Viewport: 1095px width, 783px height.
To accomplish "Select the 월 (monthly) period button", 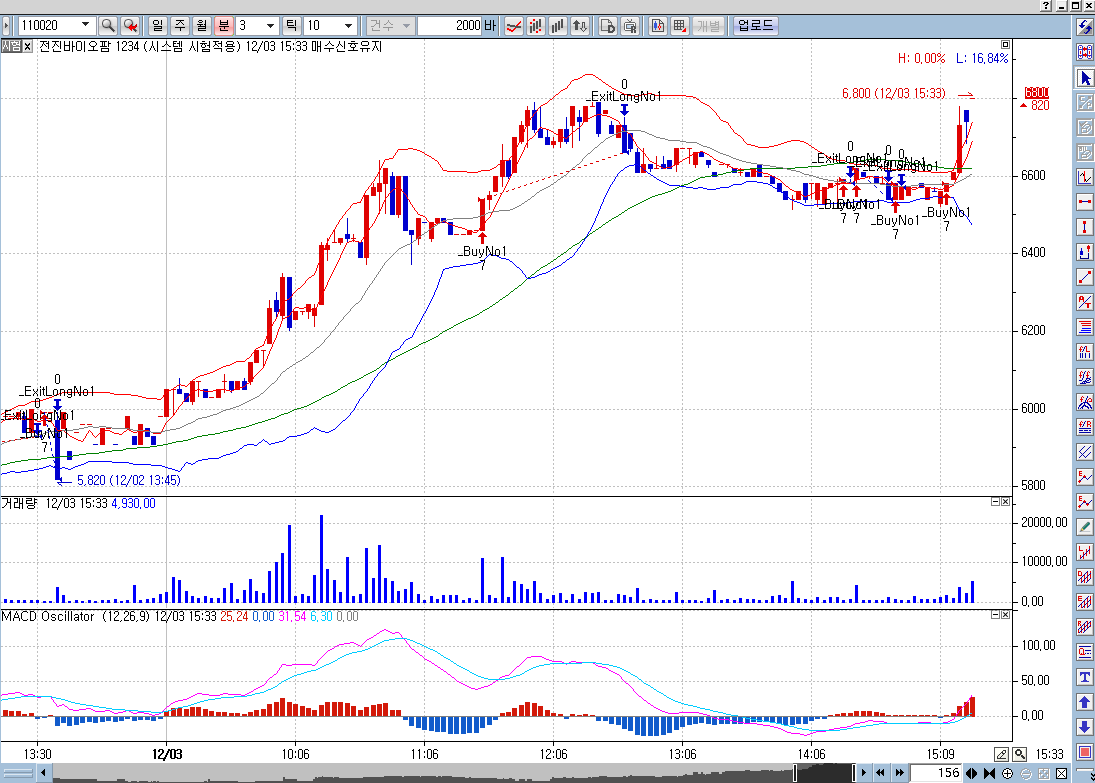I will (x=201, y=25).
